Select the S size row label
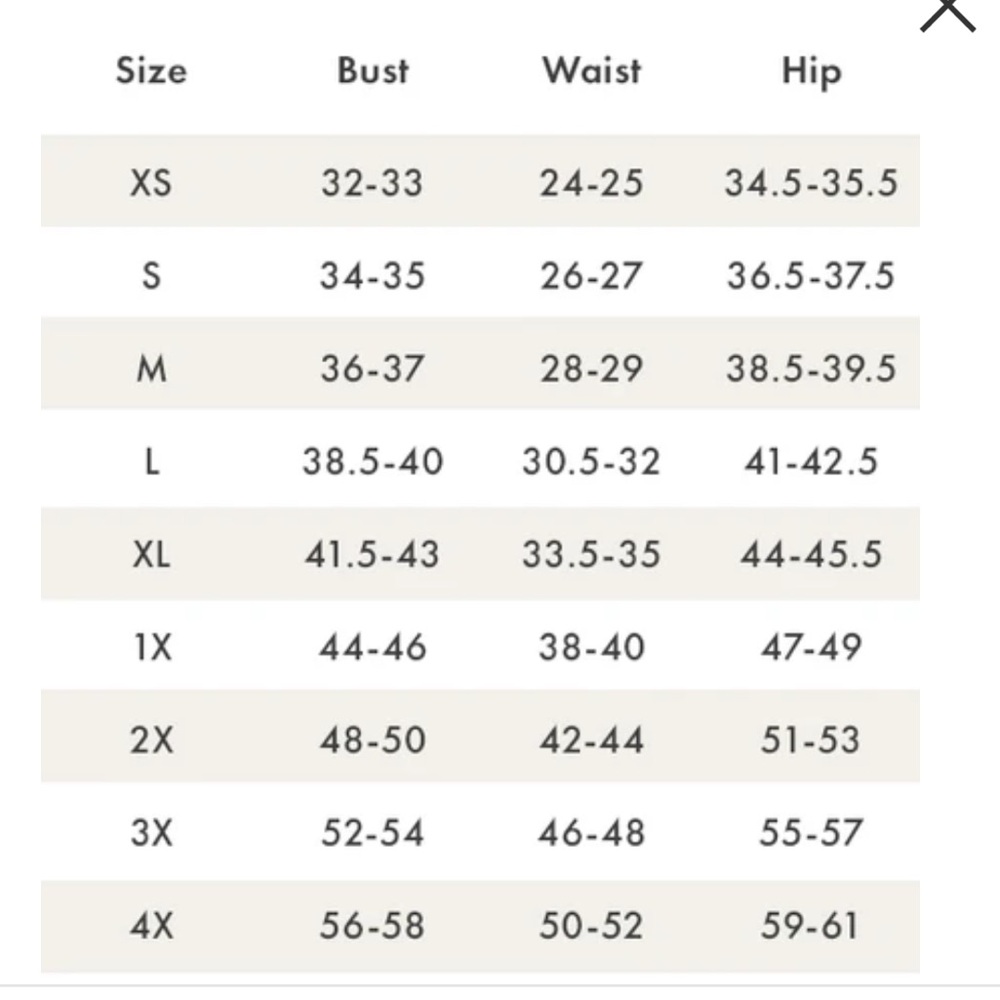Viewport: 1000px width, 1000px height. pos(151,276)
